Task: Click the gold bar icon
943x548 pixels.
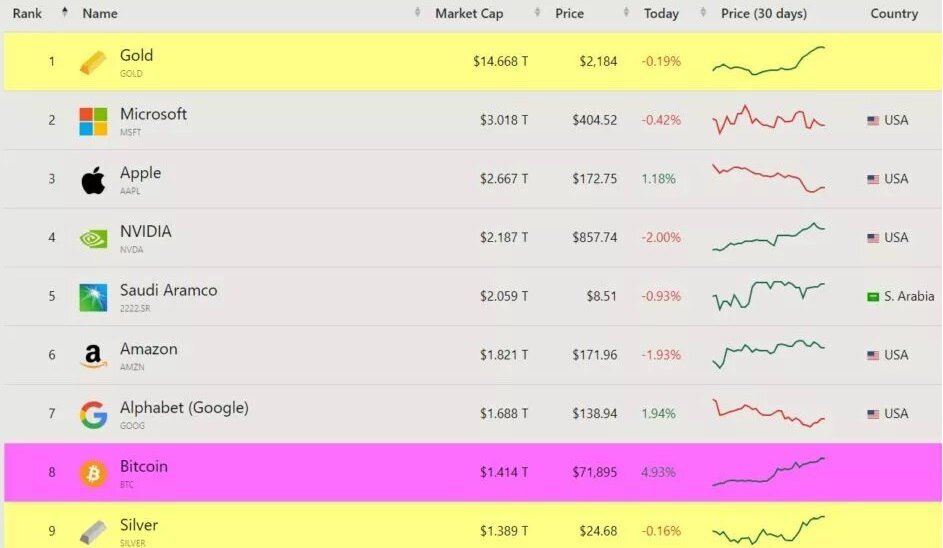Action: point(93,62)
